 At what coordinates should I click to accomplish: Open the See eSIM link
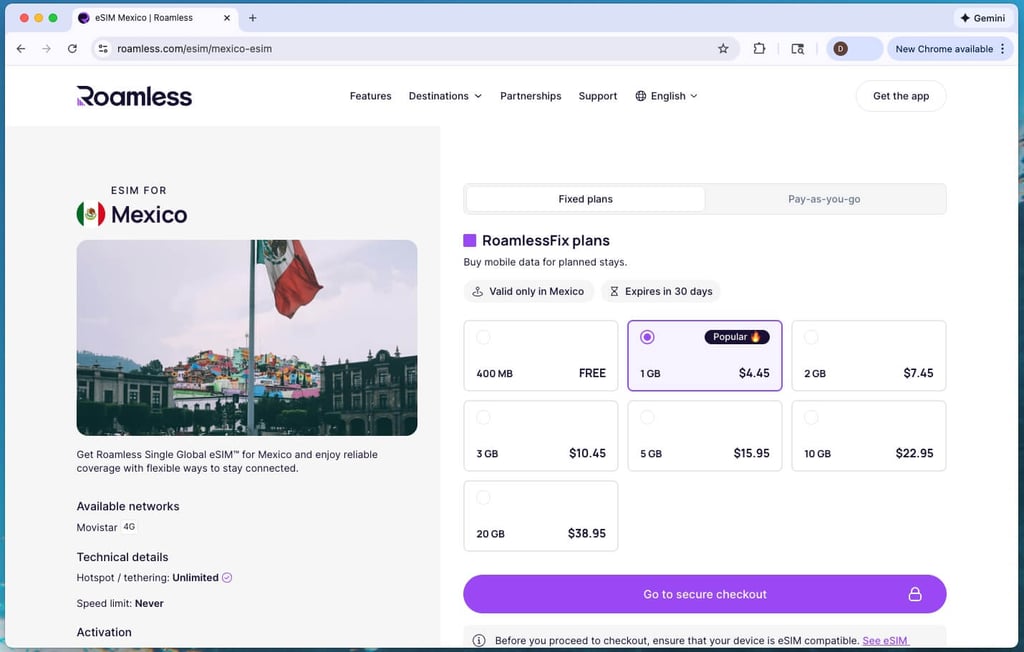885,640
